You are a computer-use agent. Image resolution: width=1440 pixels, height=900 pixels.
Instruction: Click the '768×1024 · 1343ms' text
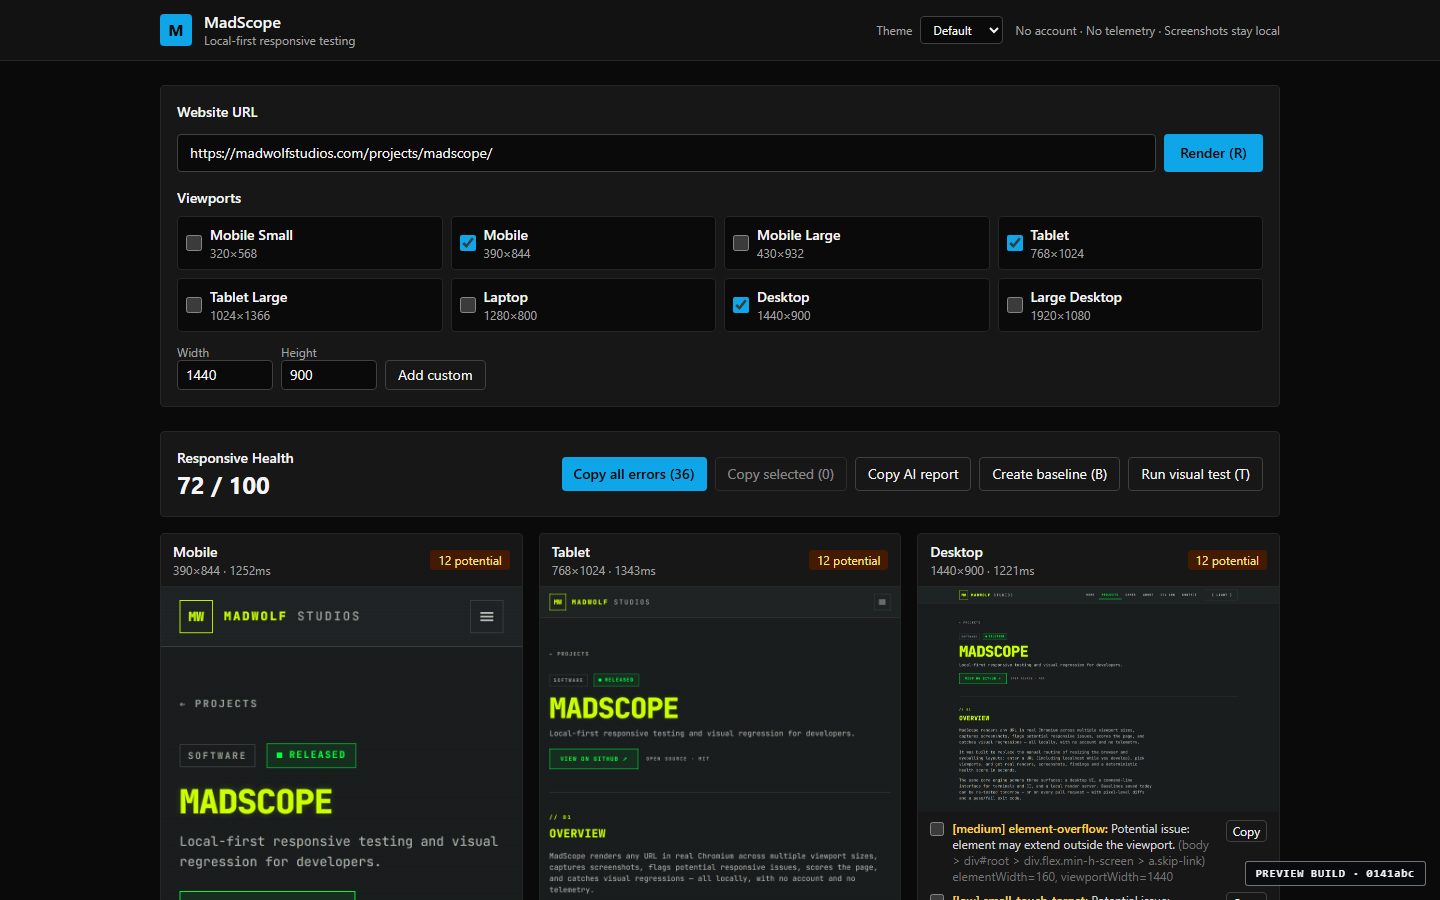pos(604,571)
